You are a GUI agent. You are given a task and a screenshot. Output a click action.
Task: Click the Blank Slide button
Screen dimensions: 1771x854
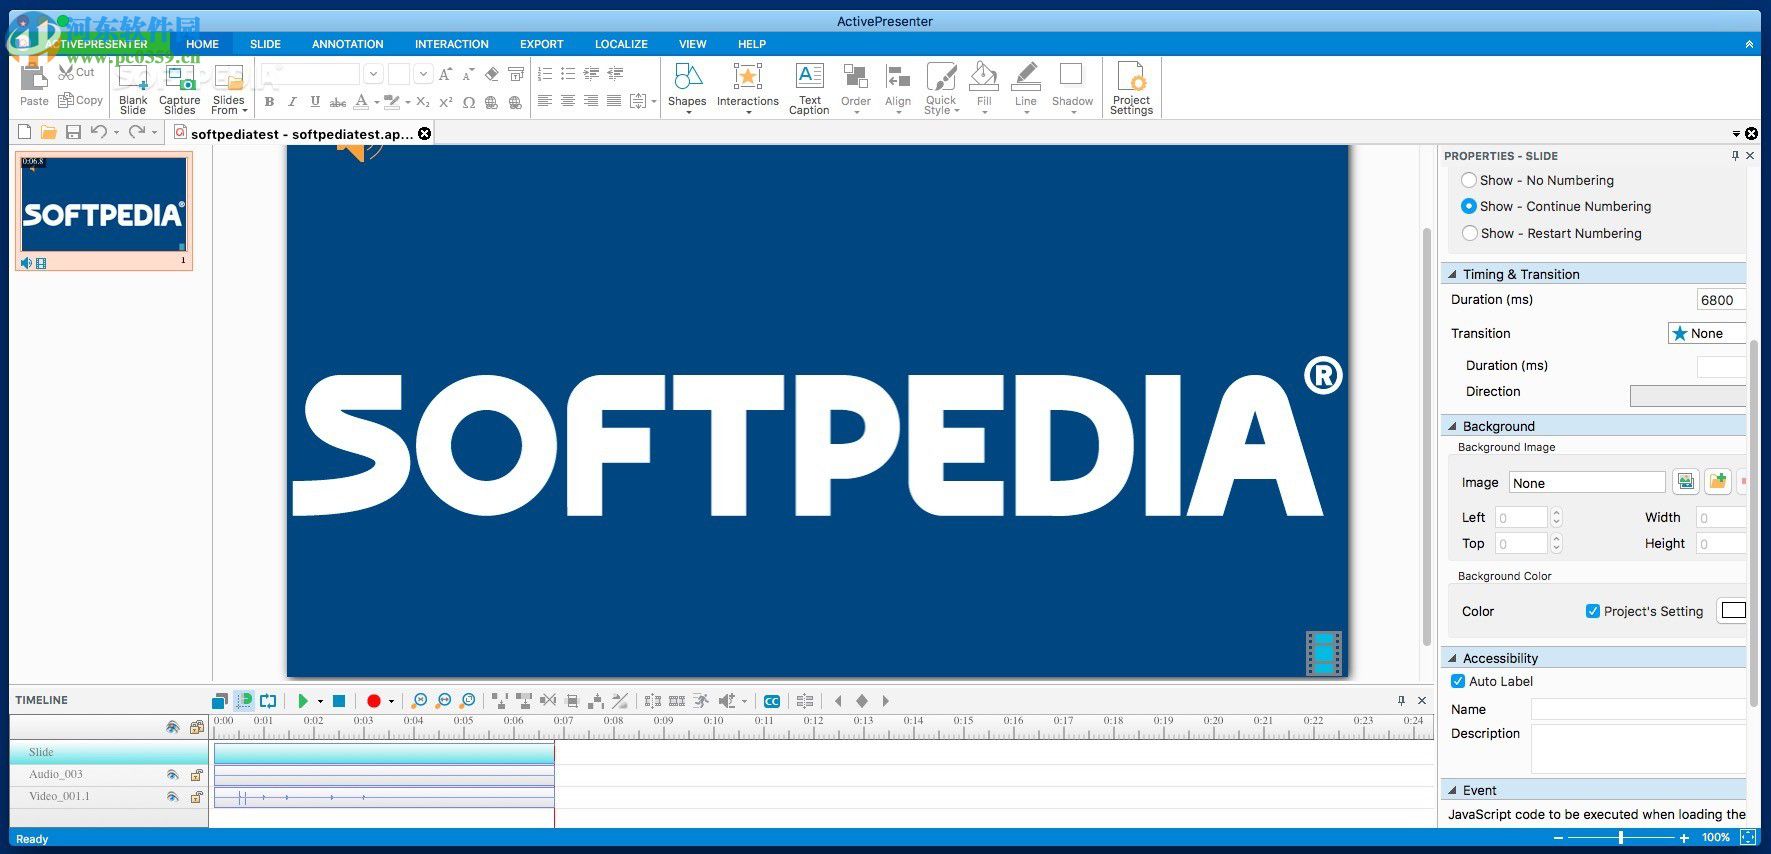pos(133,89)
